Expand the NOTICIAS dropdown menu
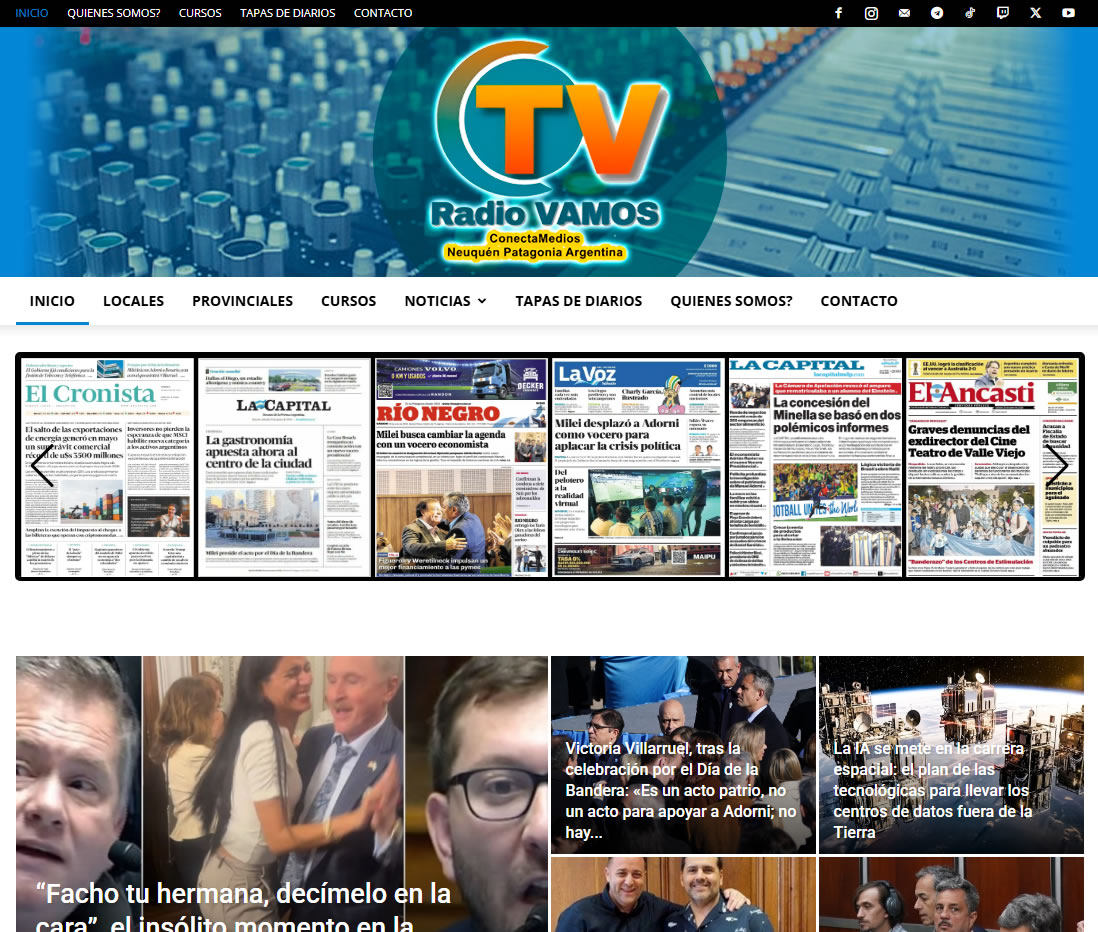This screenshot has height=932, width=1098. [x=445, y=301]
